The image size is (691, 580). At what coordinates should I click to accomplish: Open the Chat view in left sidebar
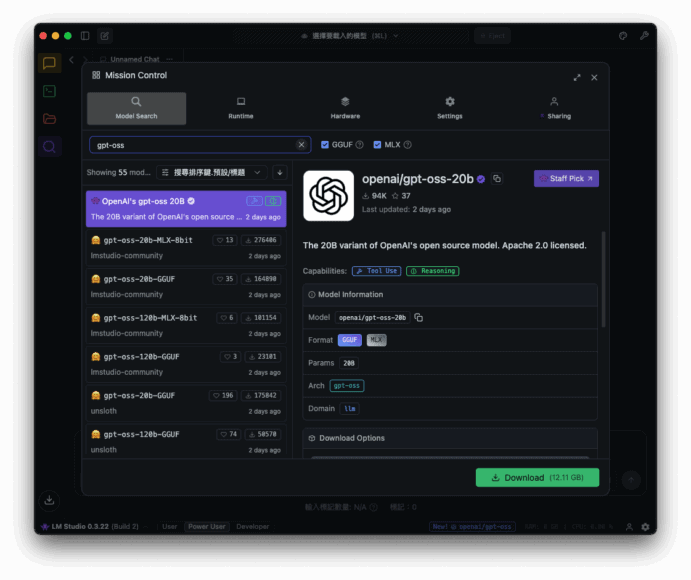[x=49, y=63]
